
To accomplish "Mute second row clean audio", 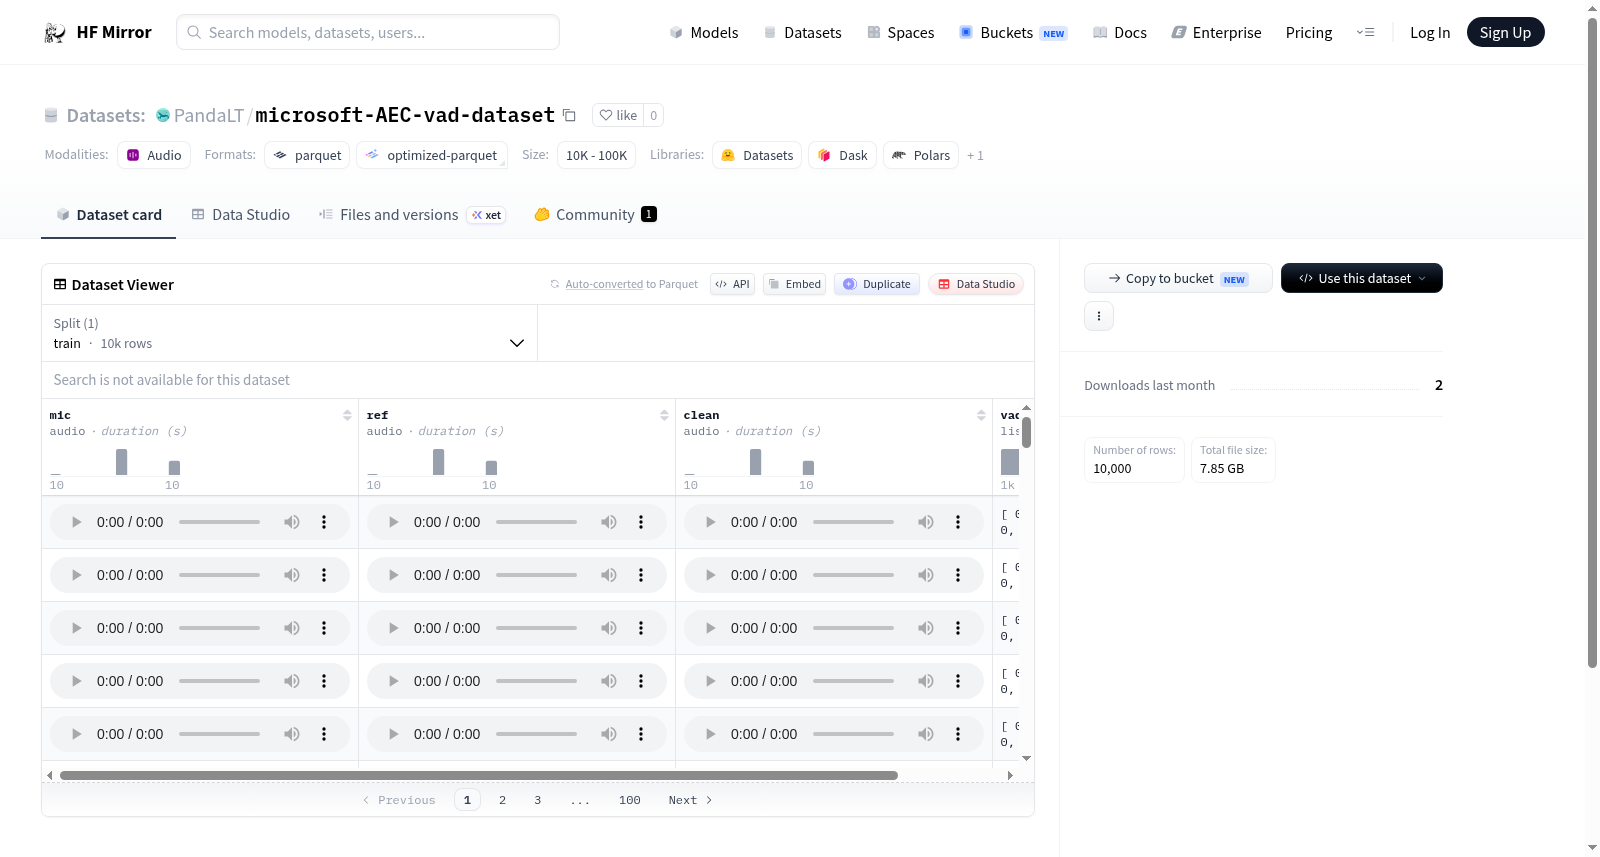I will [926, 575].
